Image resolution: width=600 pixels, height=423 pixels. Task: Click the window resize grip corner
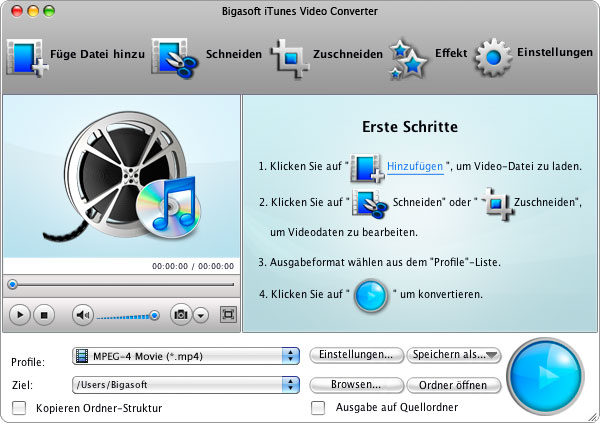(593, 417)
